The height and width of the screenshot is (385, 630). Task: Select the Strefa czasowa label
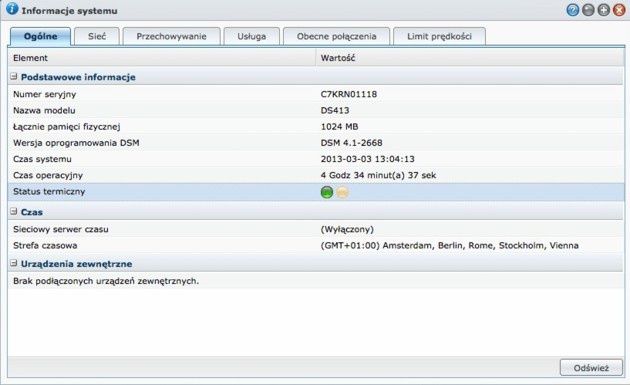pyautogui.click(x=45, y=246)
